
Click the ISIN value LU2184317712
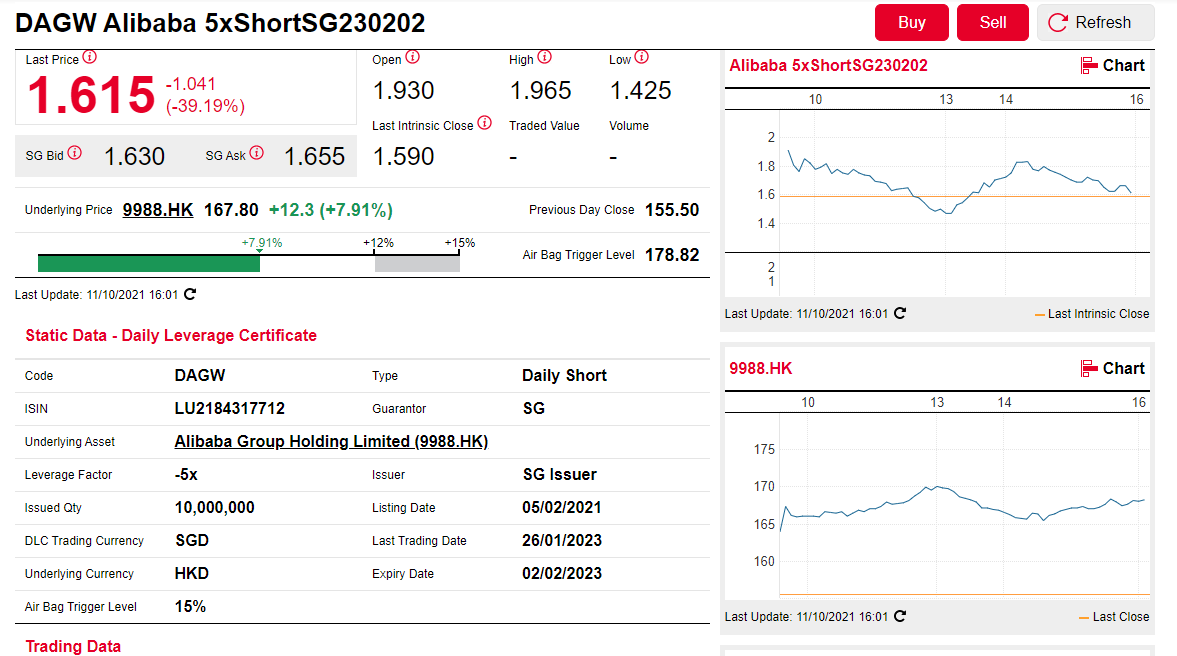230,408
